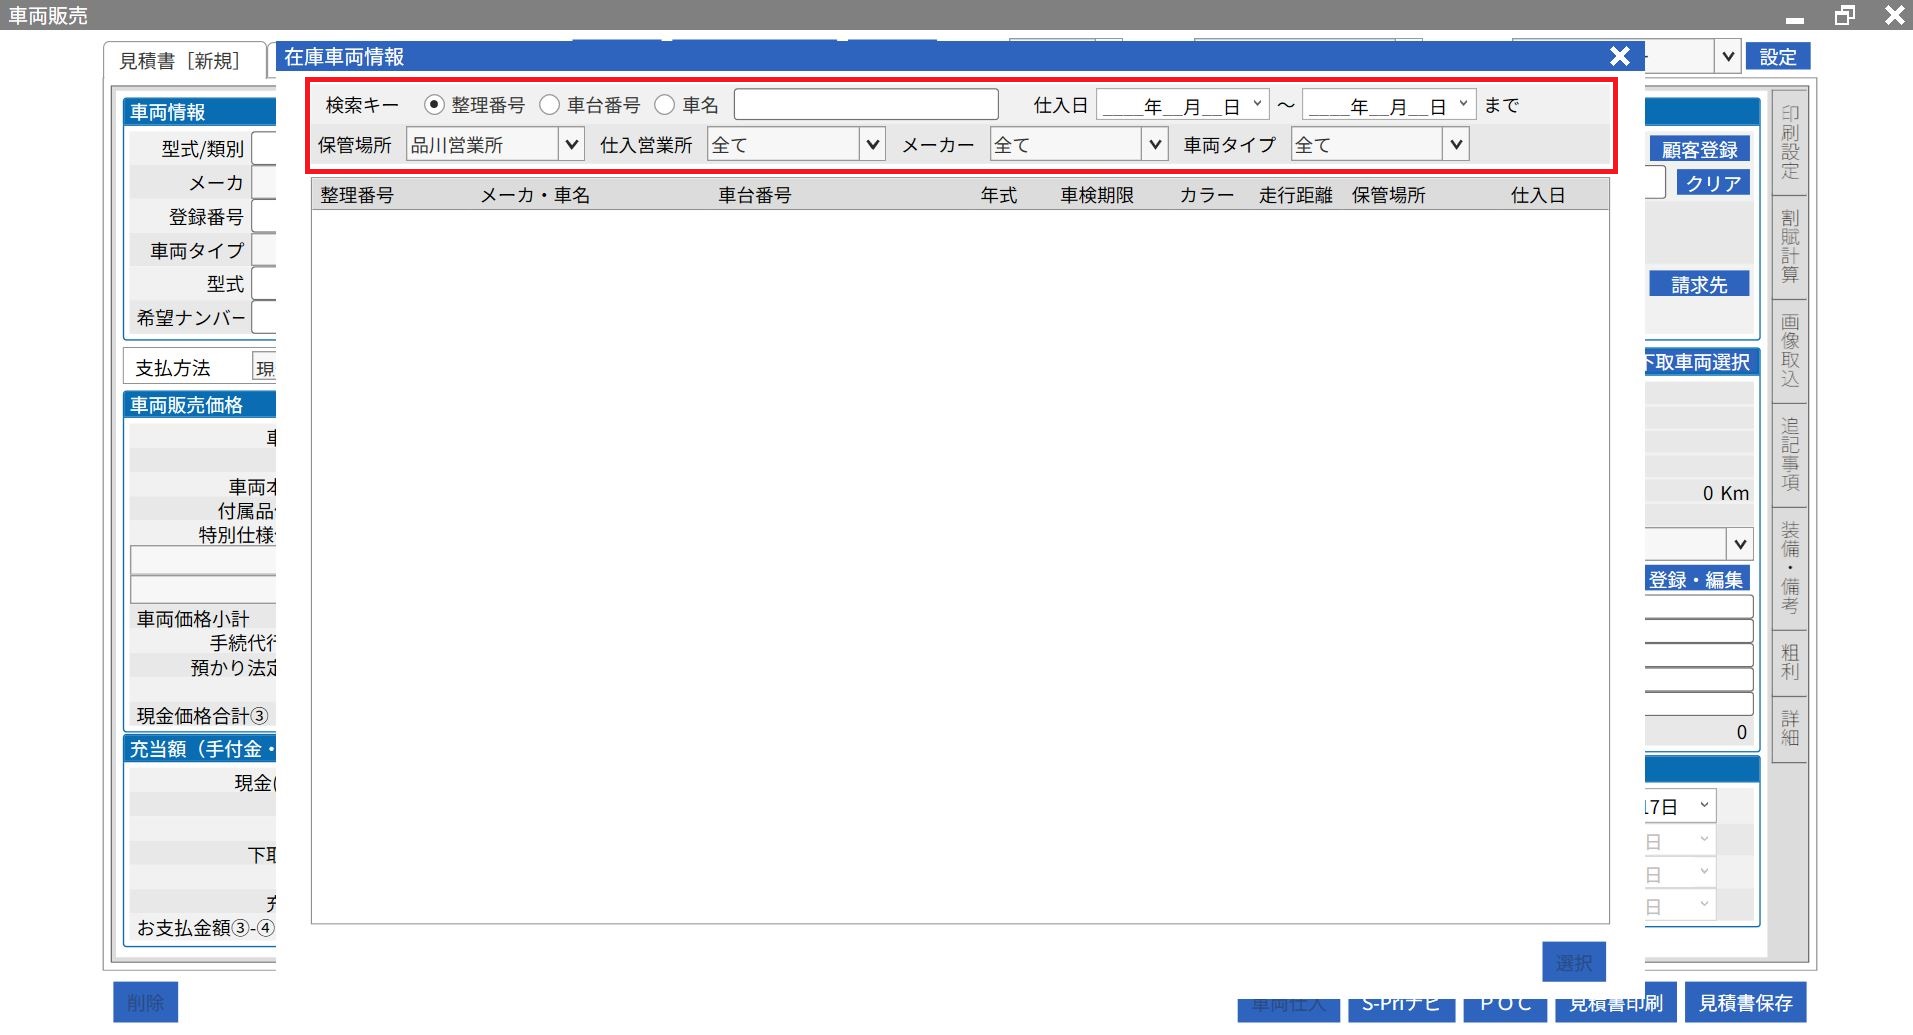Image resolution: width=1913 pixels, height=1035 pixels.
Task: Open the 保管場所 dropdown showing 品川営業所
Action: (571, 145)
